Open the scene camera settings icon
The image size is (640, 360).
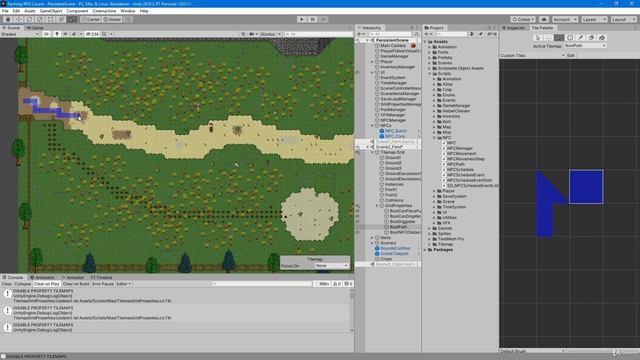pyautogui.click(x=253, y=34)
